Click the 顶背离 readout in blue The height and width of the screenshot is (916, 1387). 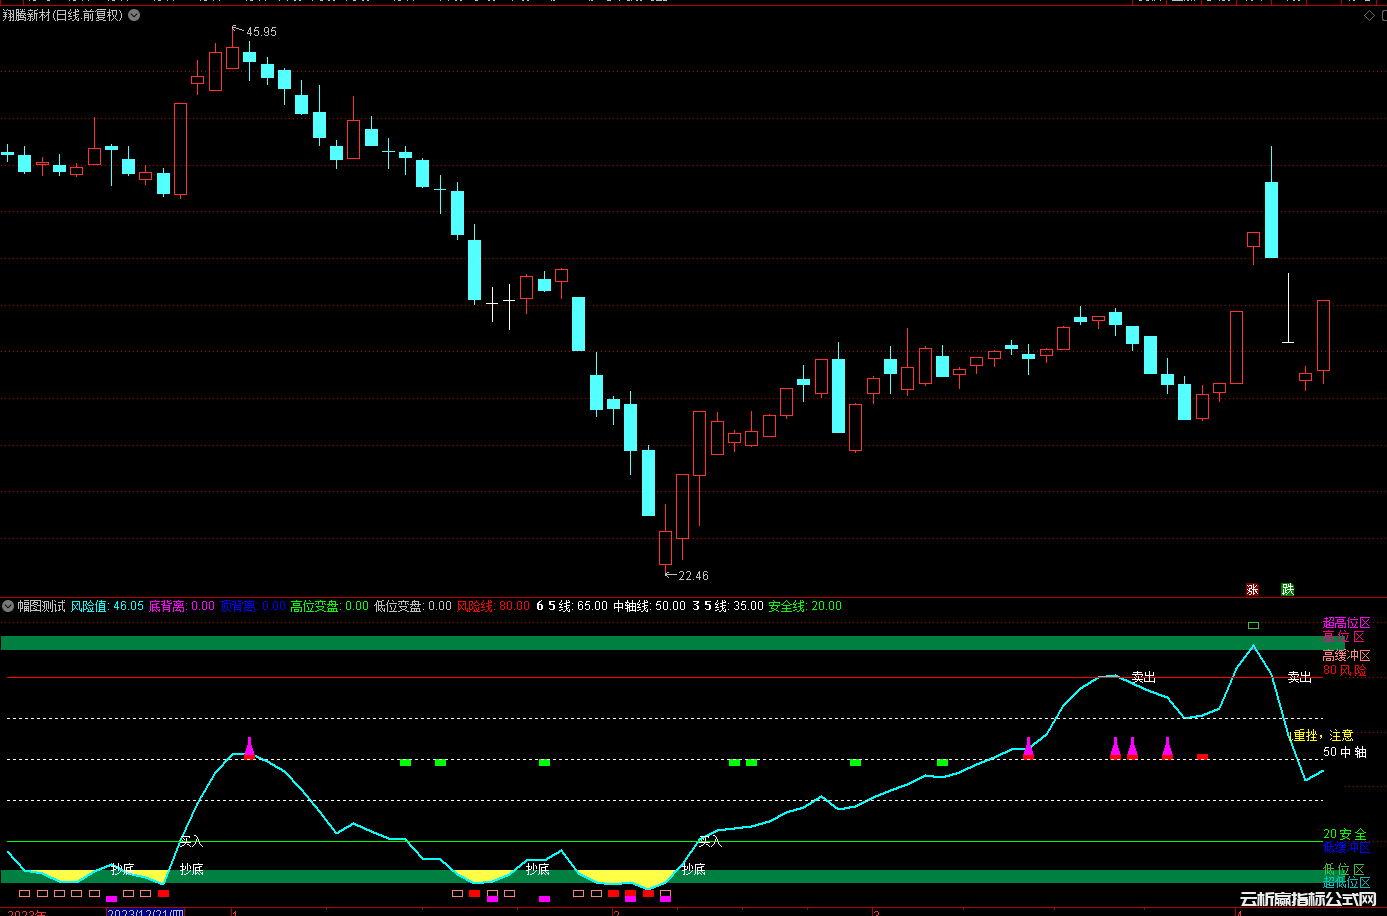(253, 606)
